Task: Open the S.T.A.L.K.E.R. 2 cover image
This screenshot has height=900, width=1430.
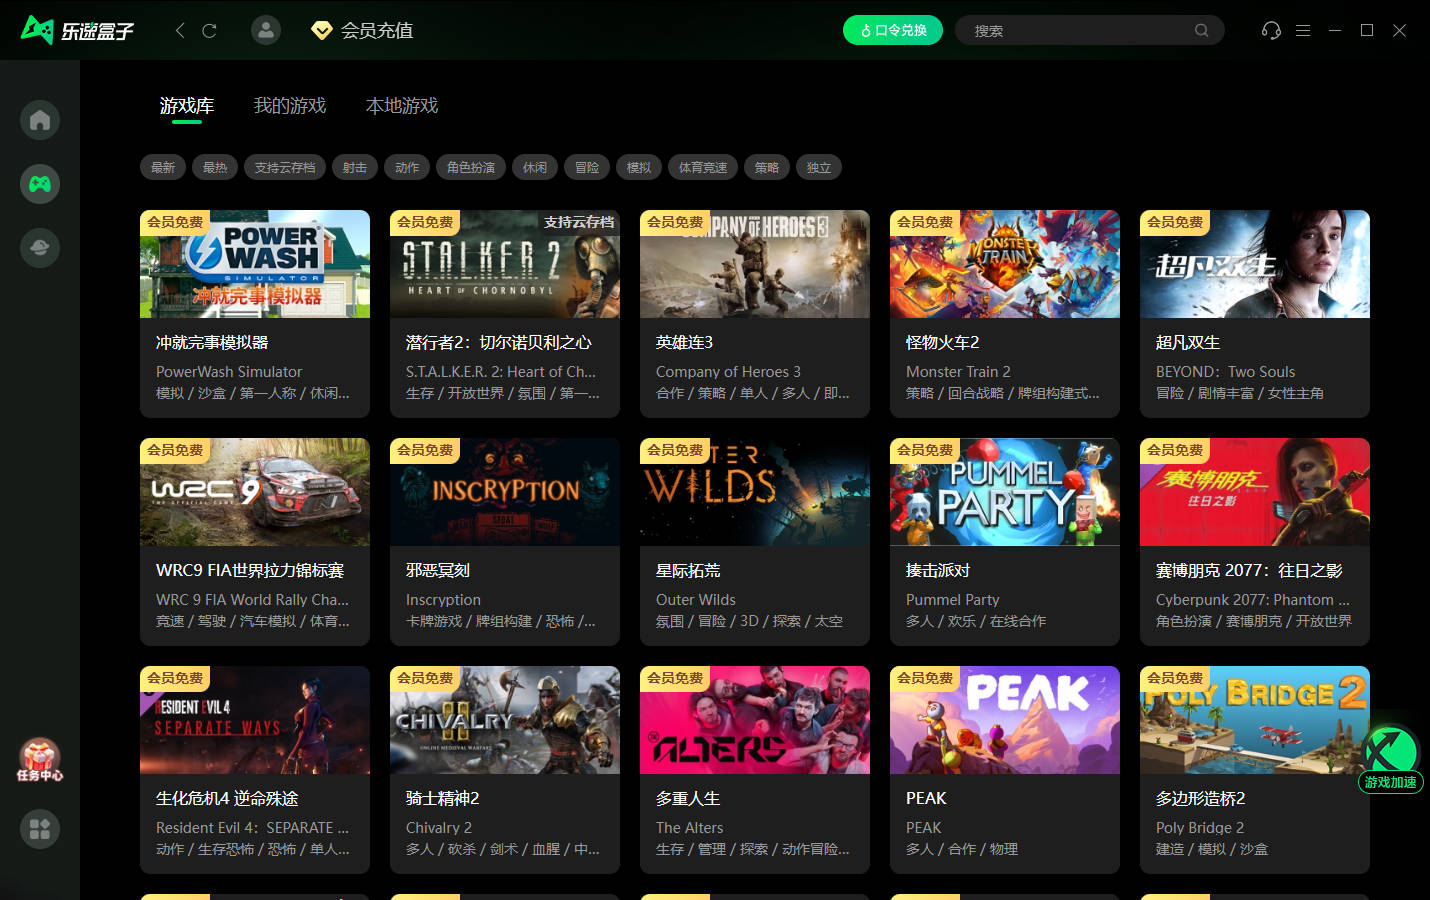Action: (x=505, y=264)
